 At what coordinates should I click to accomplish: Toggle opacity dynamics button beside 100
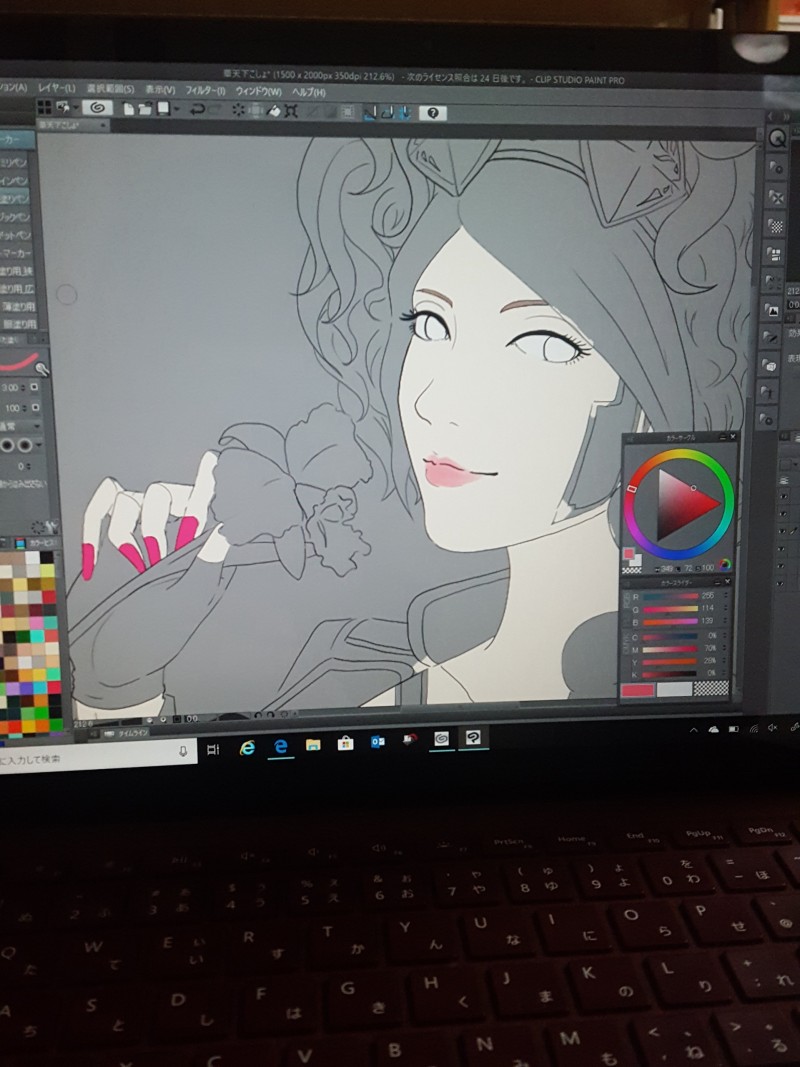34,408
